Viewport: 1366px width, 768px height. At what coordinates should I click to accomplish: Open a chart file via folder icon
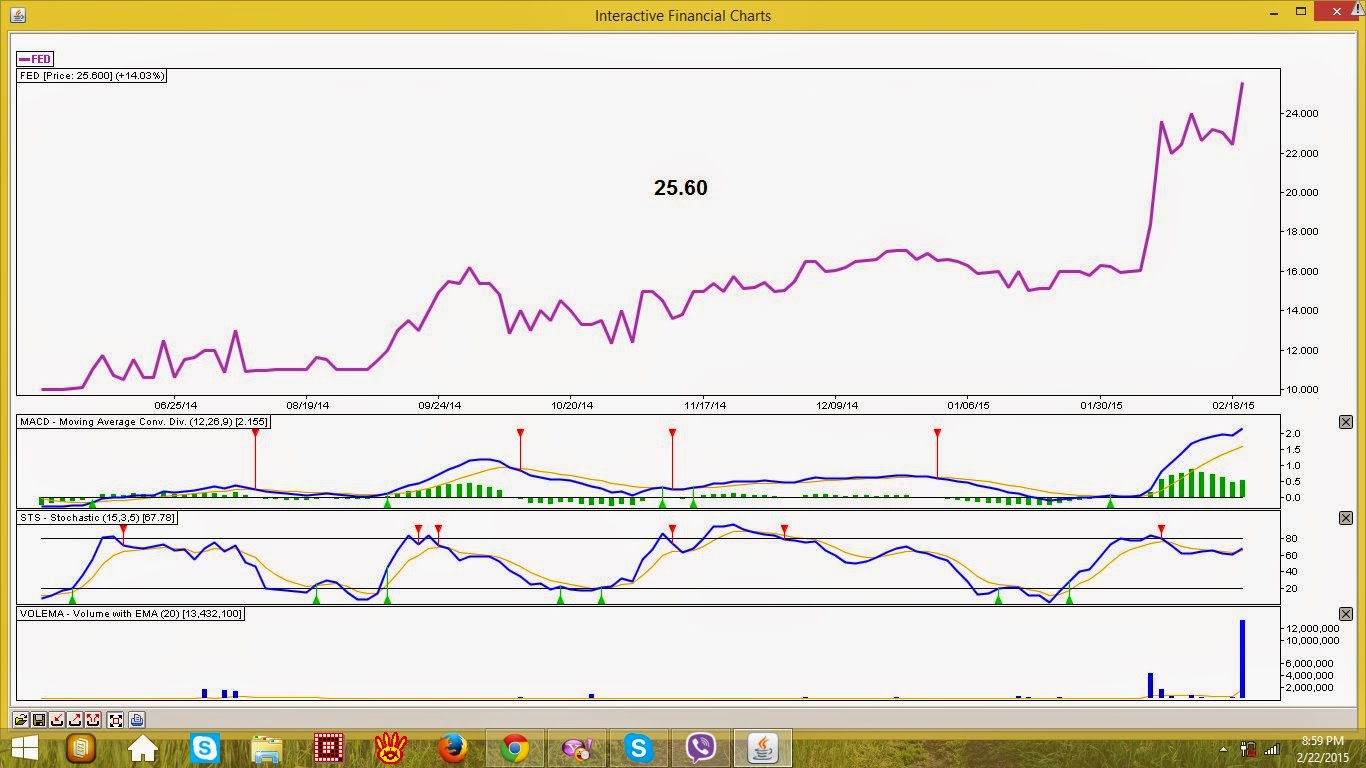(20, 719)
